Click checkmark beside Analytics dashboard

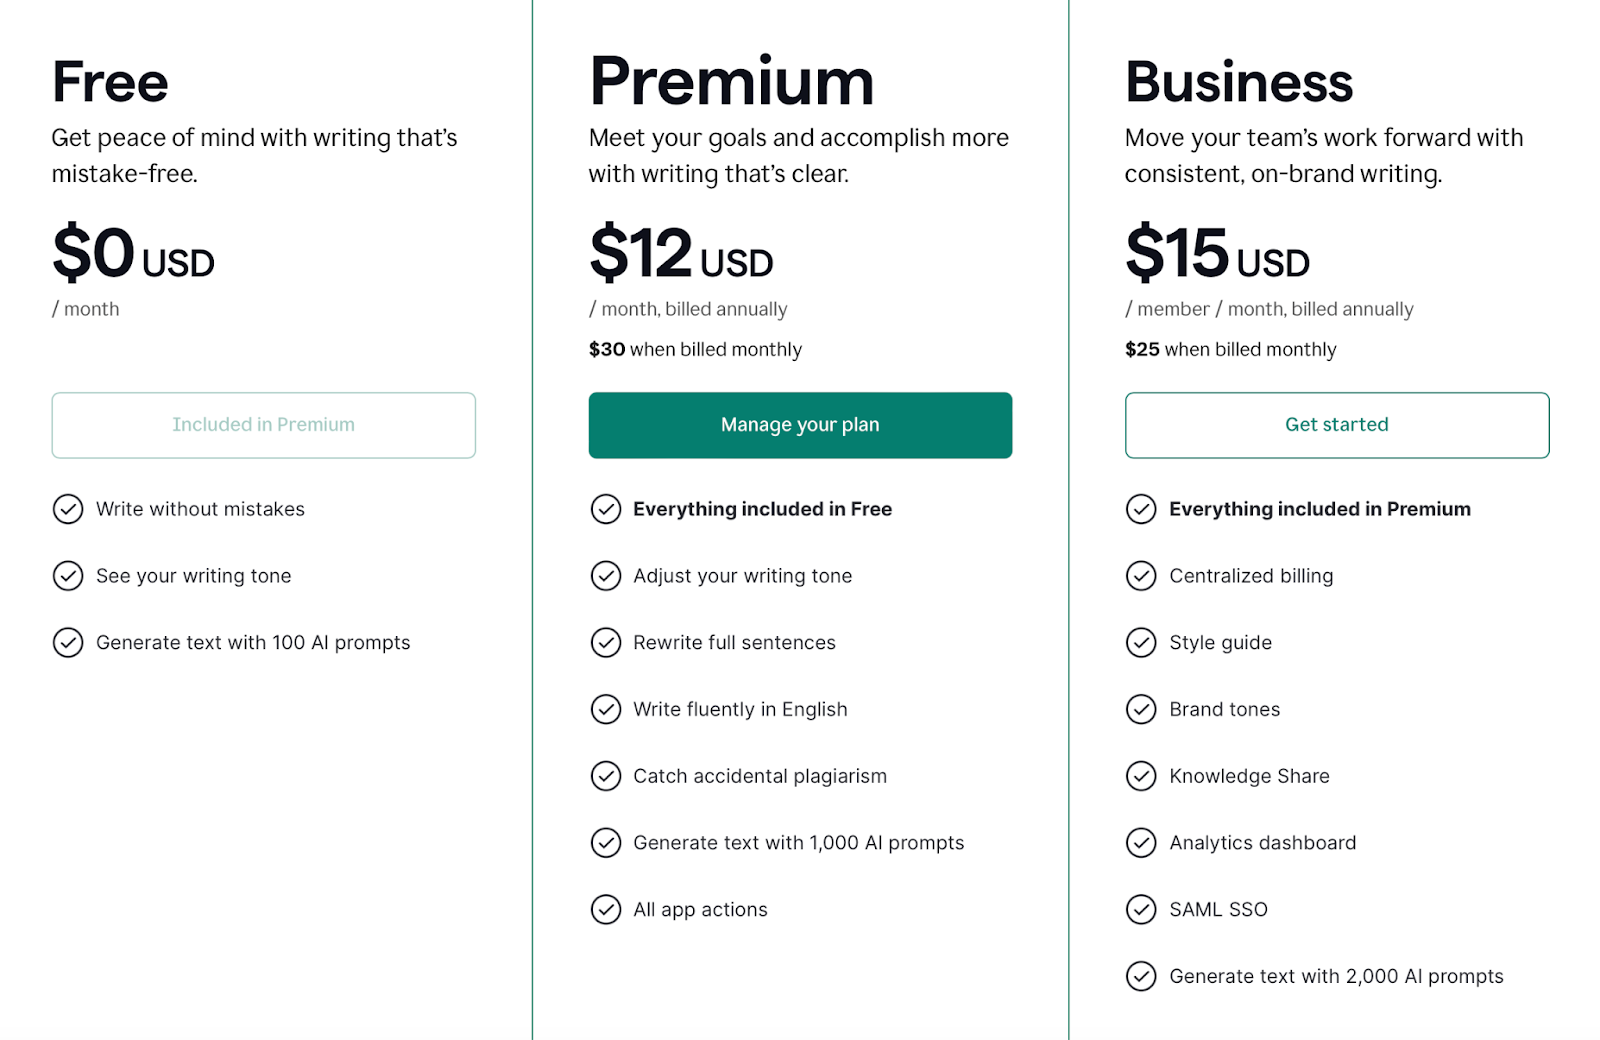(x=1141, y=843)
